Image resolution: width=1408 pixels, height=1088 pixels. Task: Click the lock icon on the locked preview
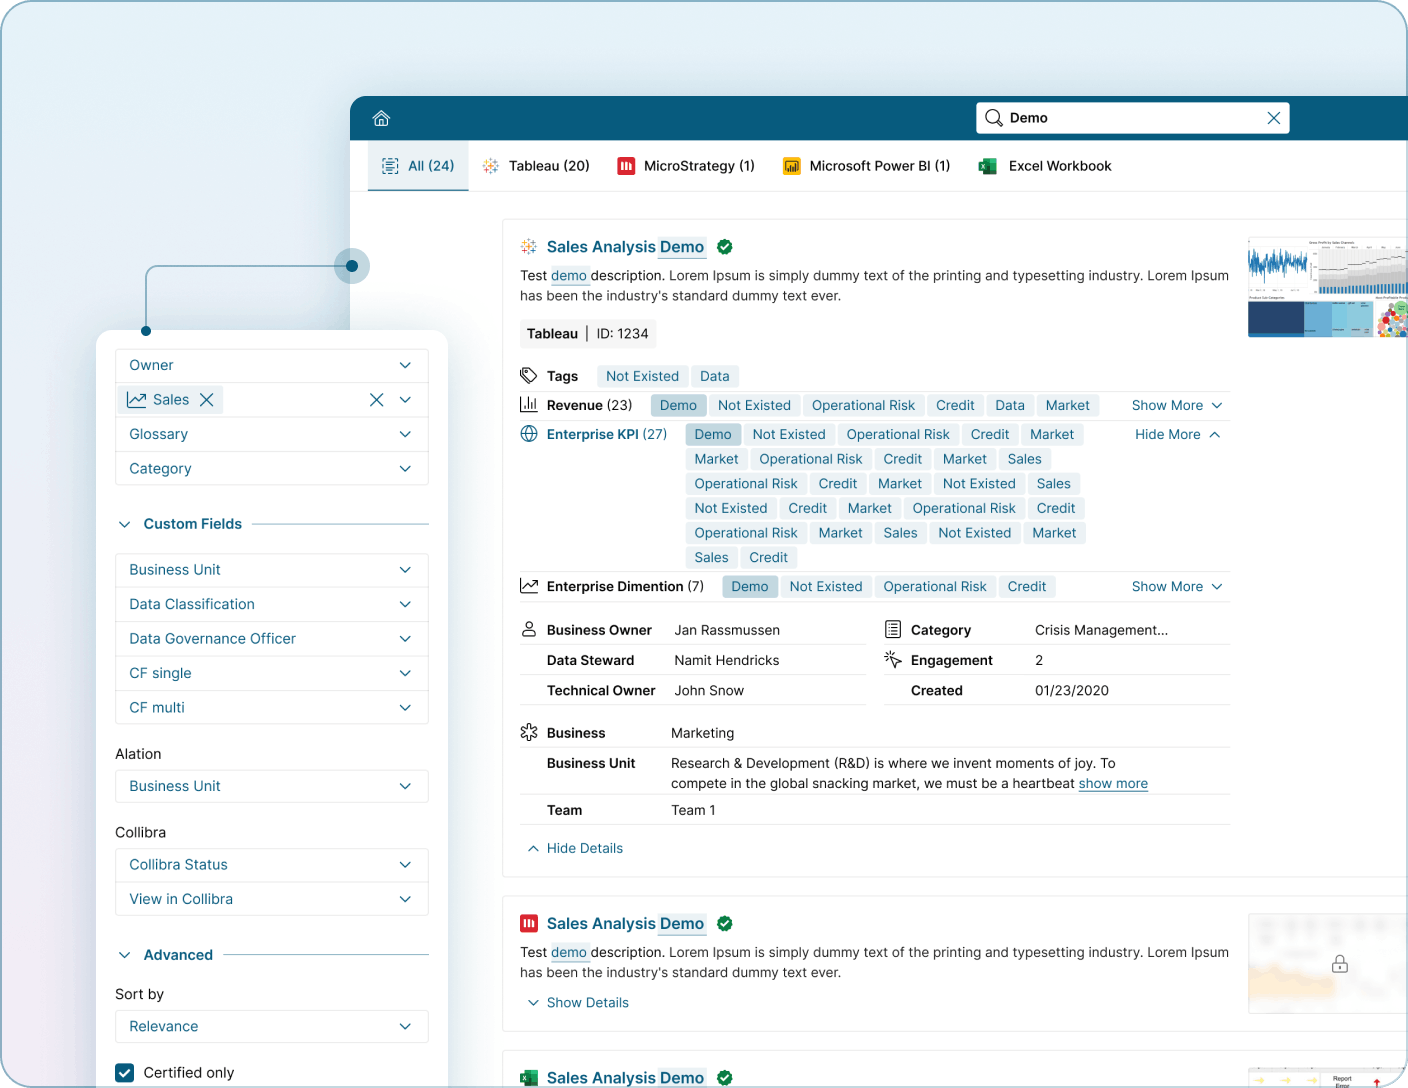pos(1339,963)
